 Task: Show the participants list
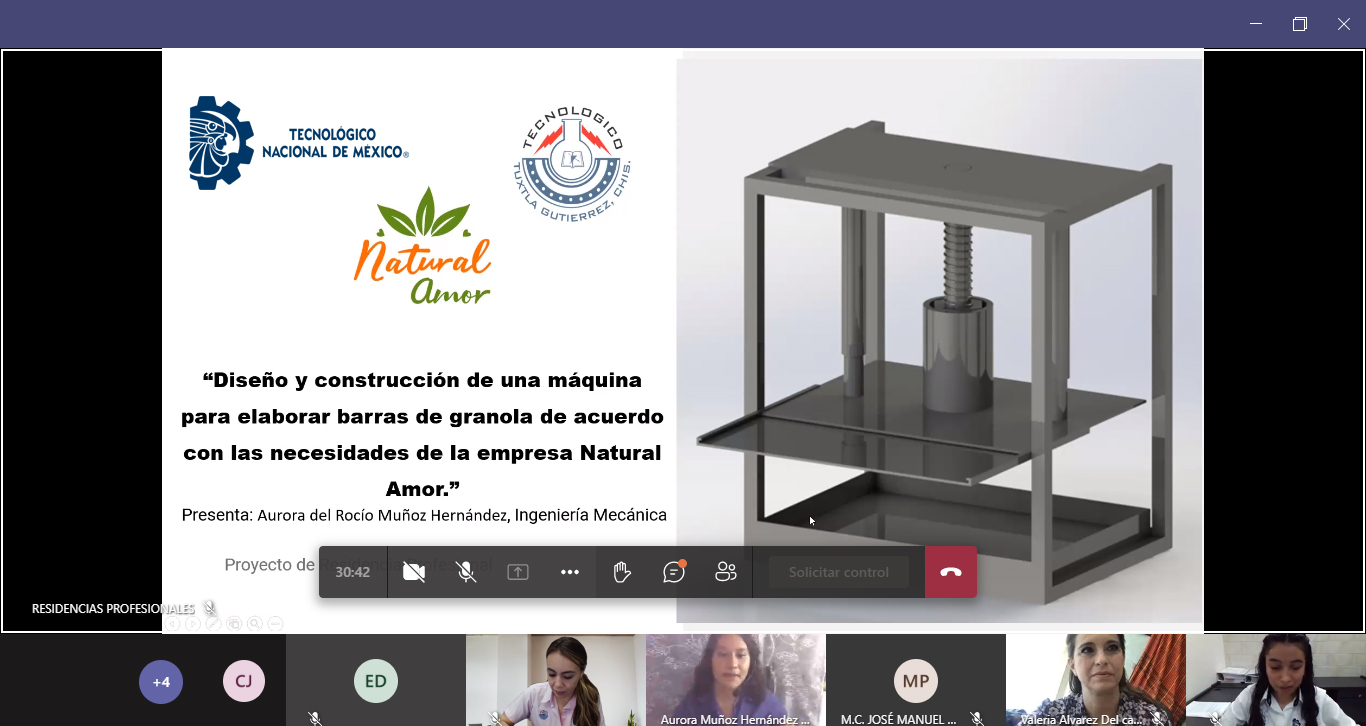point(726,572)
